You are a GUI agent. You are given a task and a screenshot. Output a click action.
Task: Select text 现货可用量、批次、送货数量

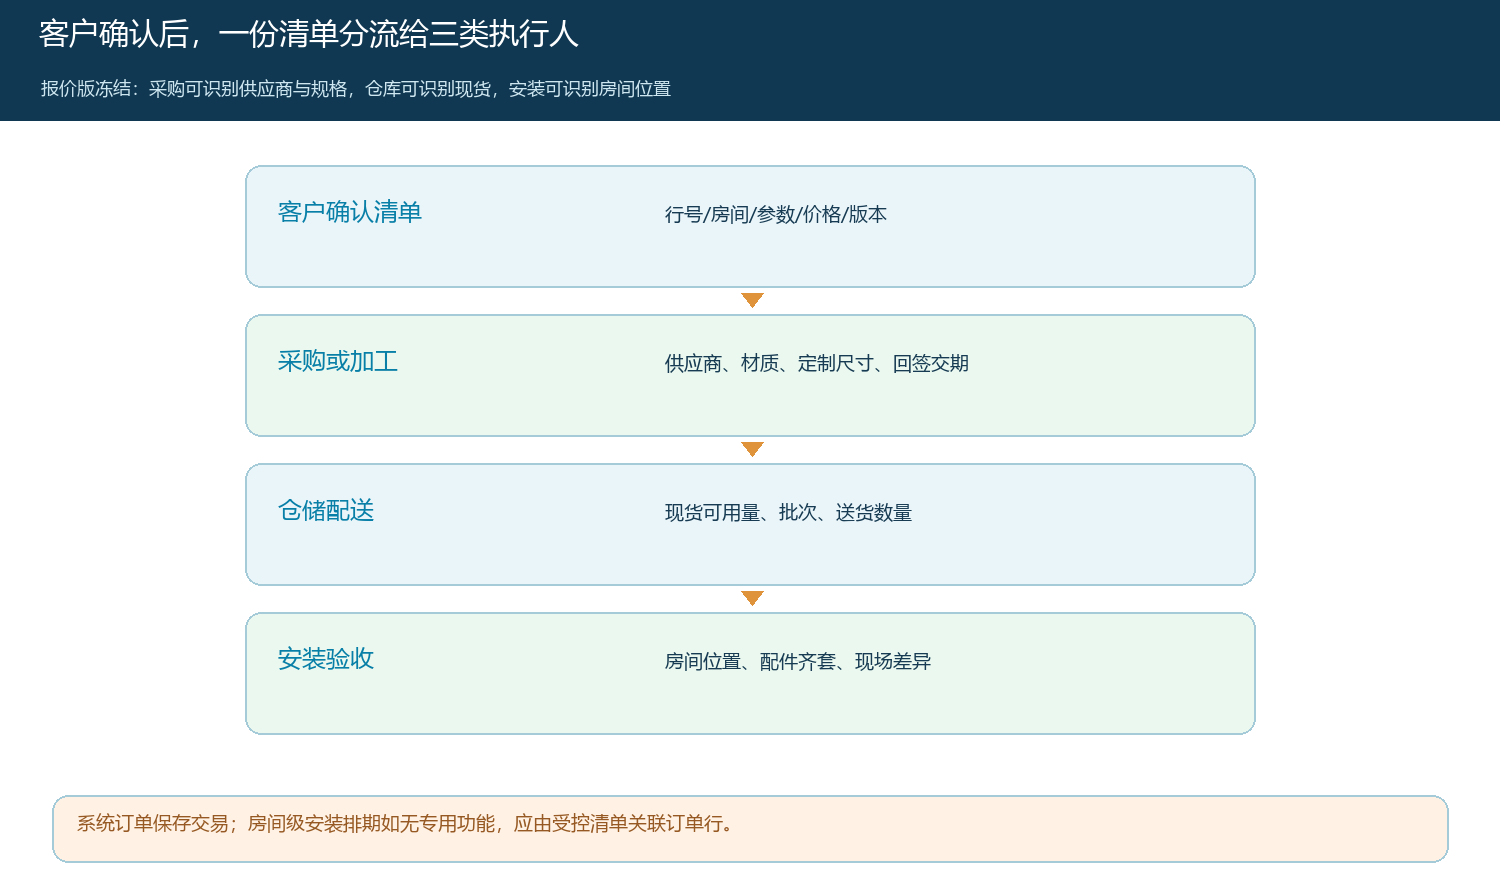point(788,512)
